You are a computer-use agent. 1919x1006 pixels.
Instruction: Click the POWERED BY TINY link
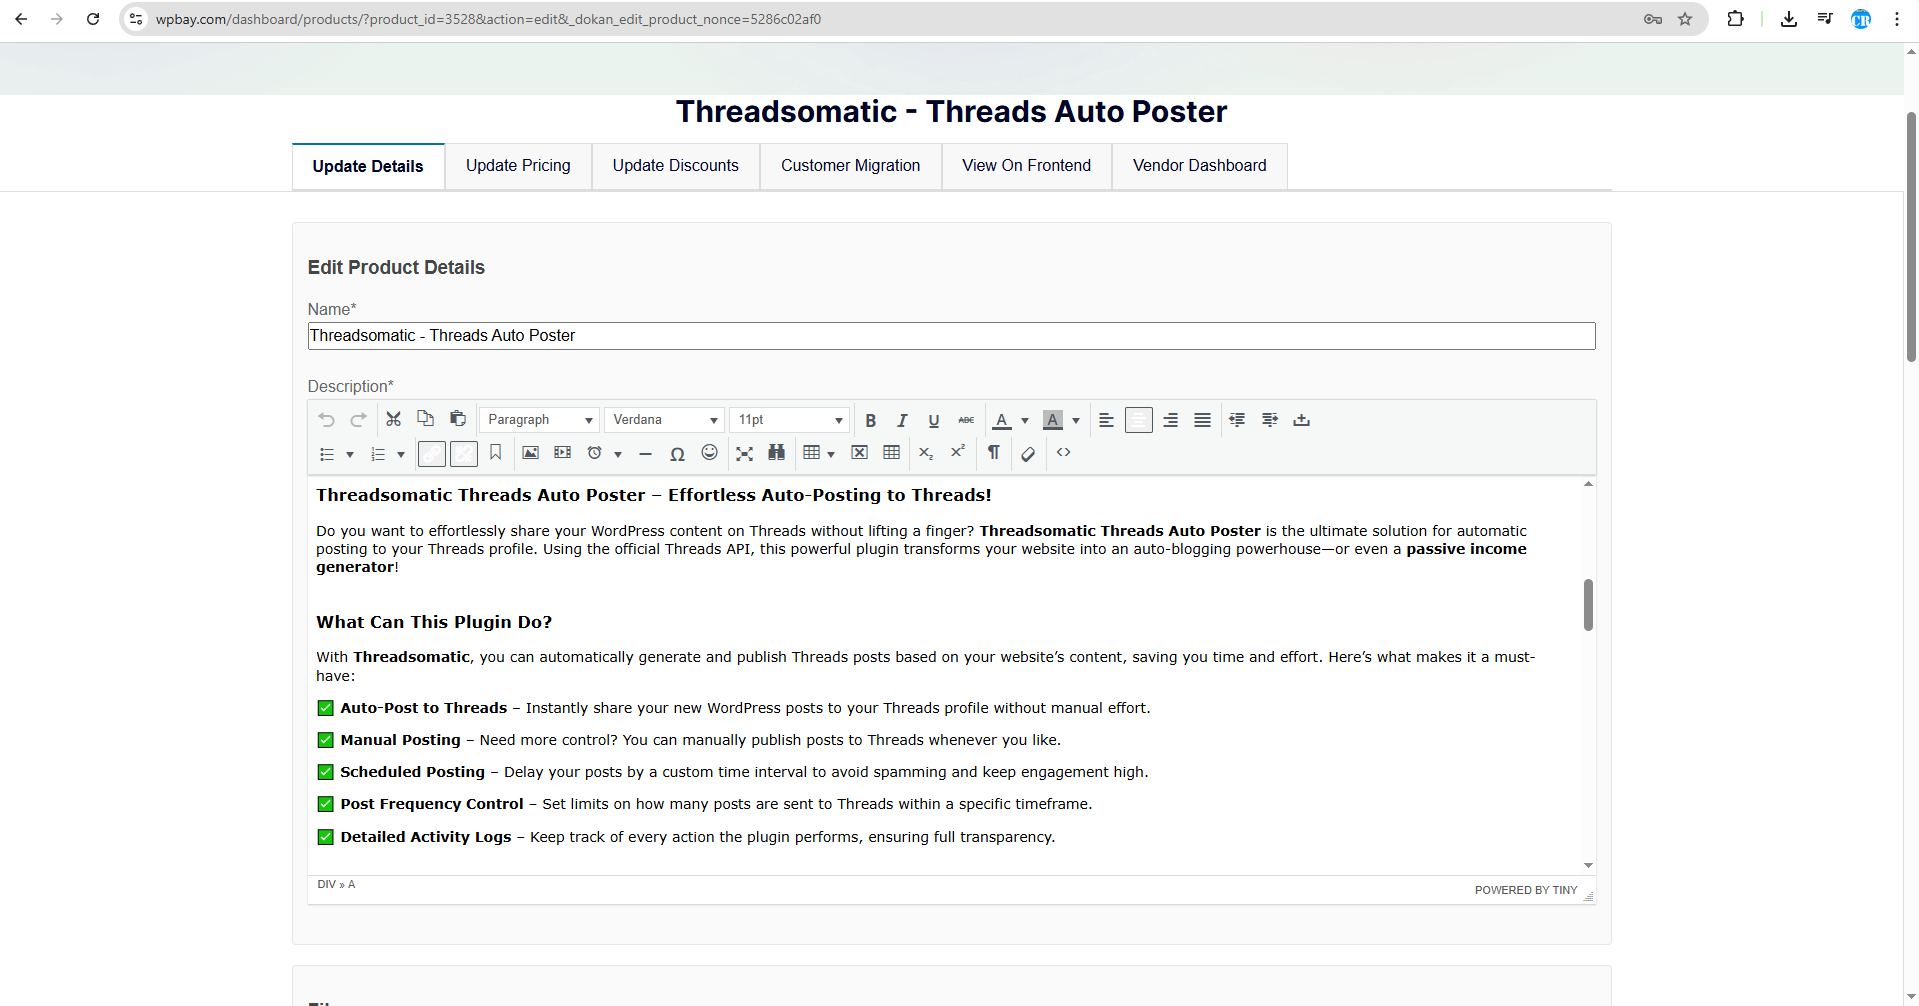click(x=1526, y=890)
